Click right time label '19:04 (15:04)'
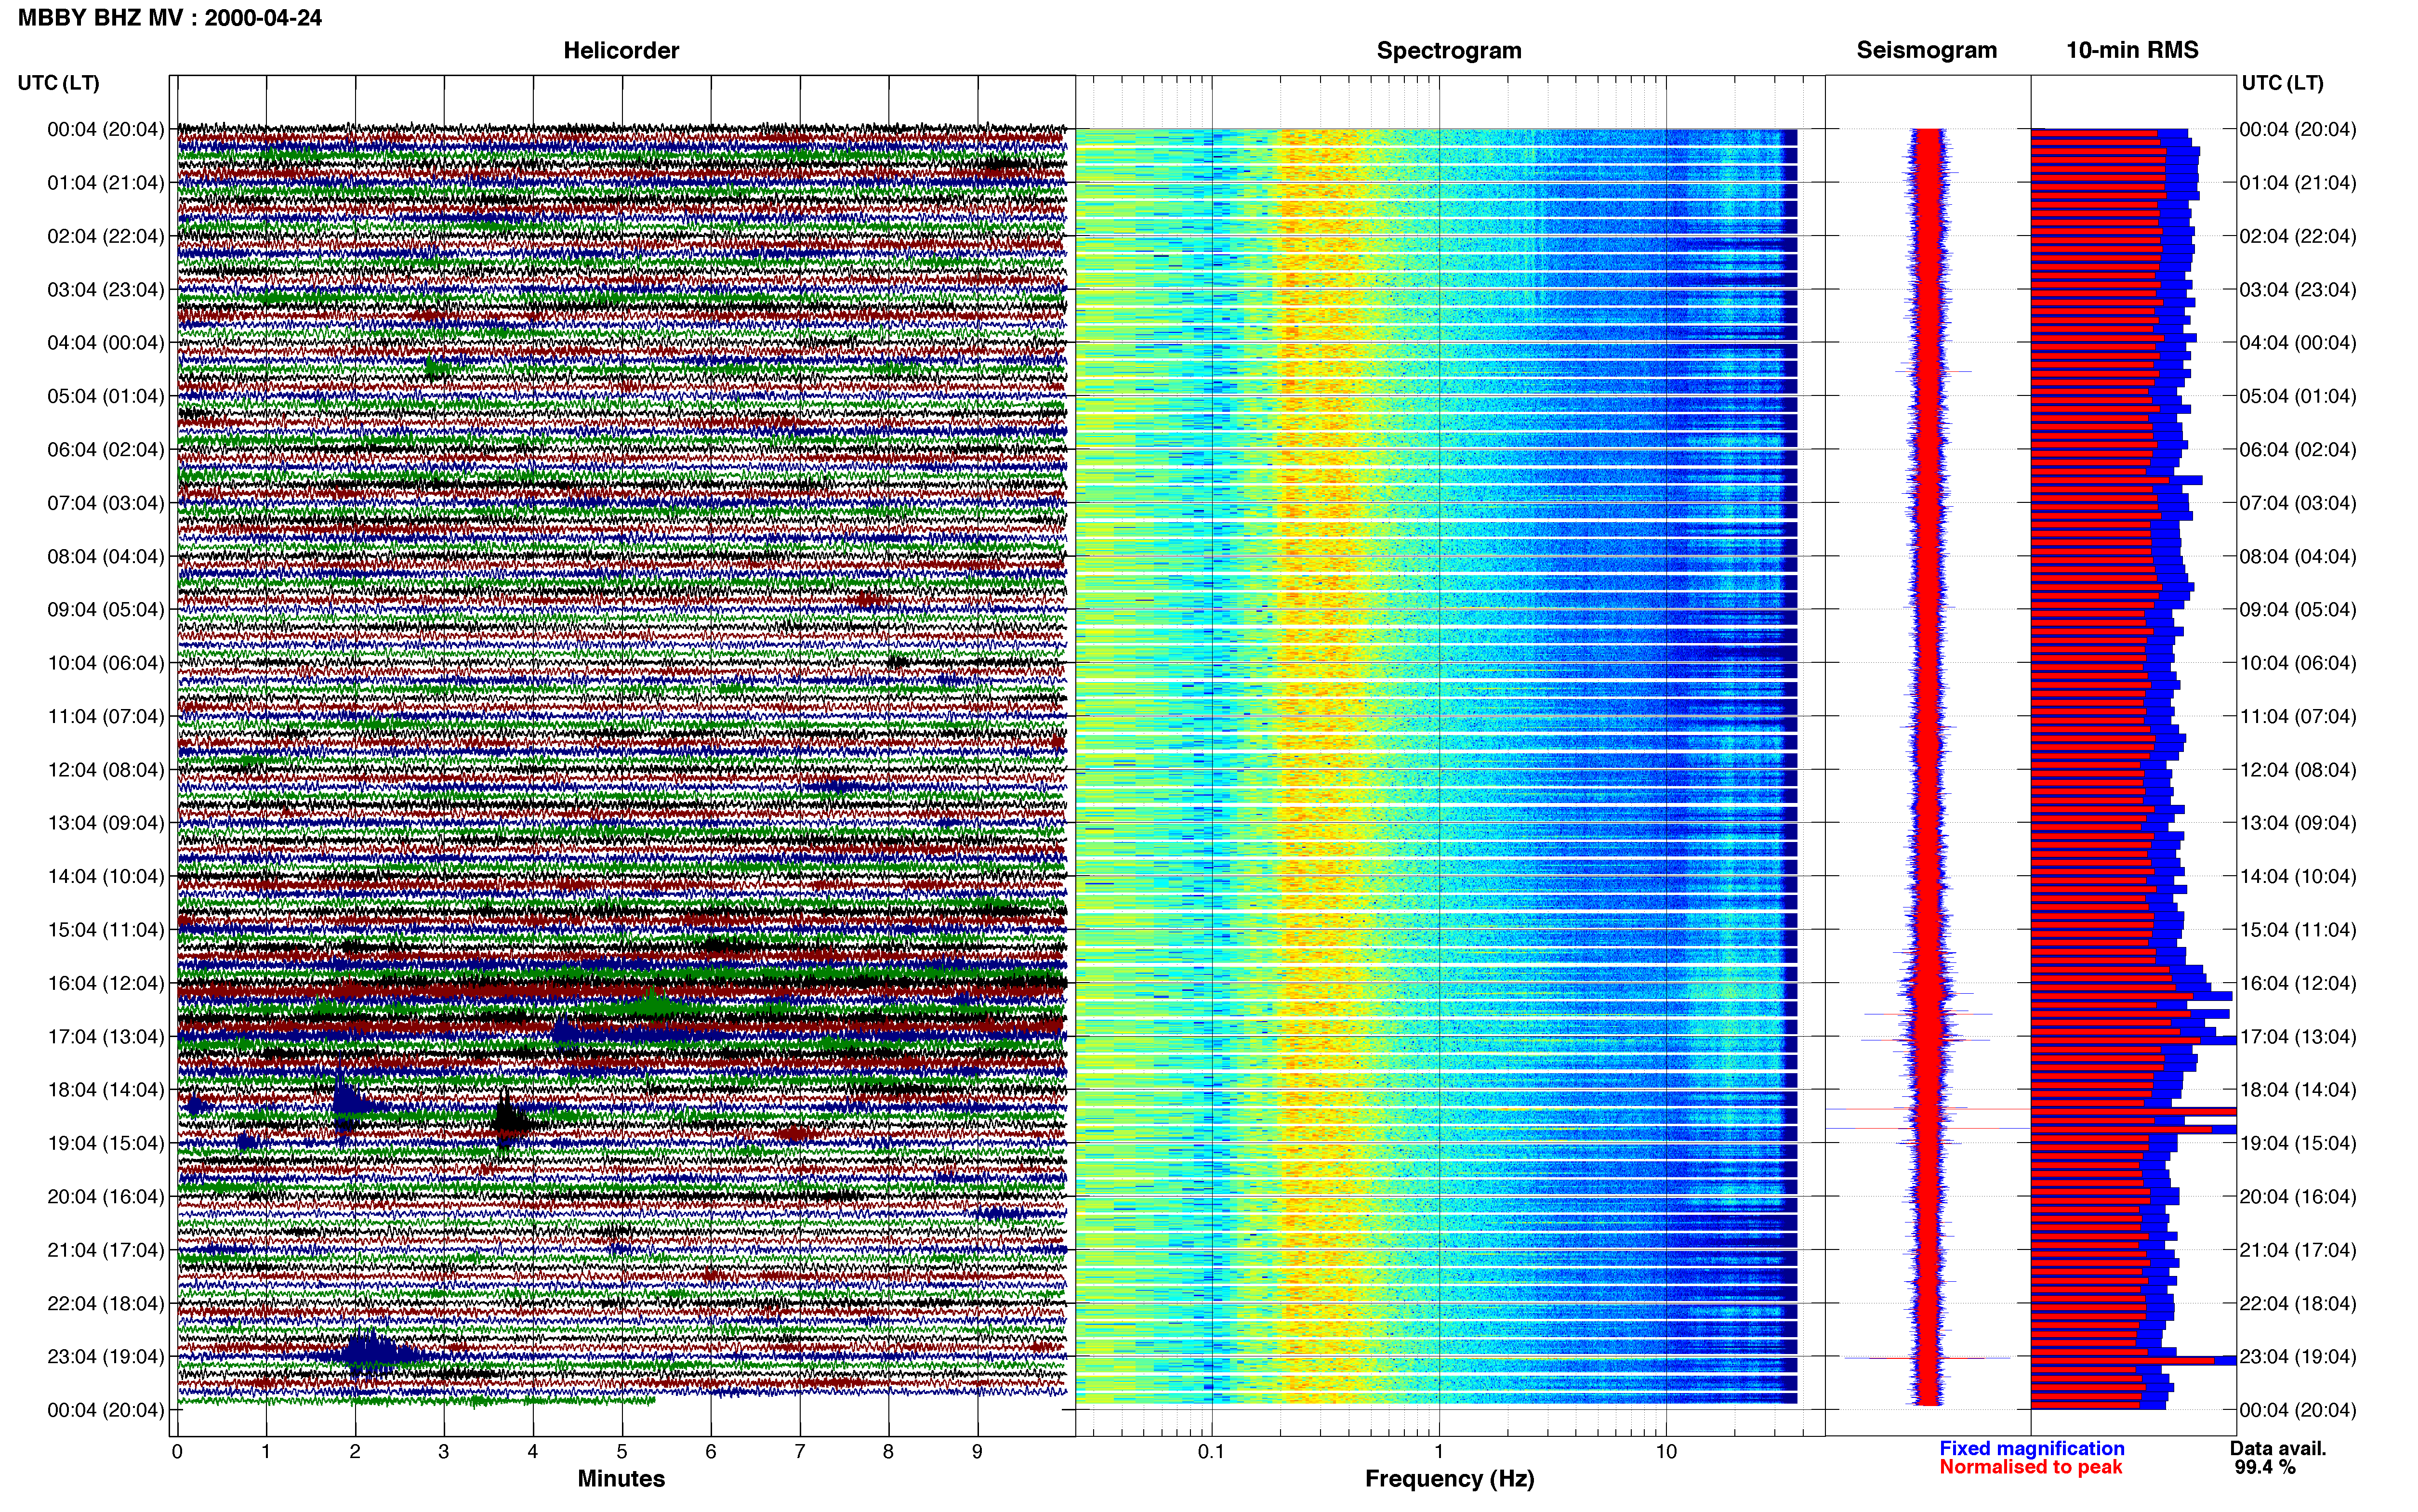The image size is (2418, 1512). pos(2298,1143)
